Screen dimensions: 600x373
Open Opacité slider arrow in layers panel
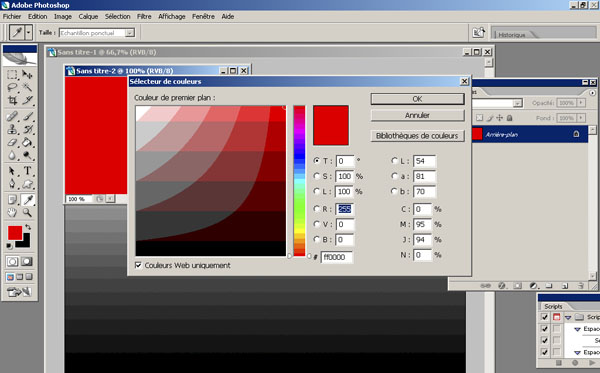click(581, 103)
